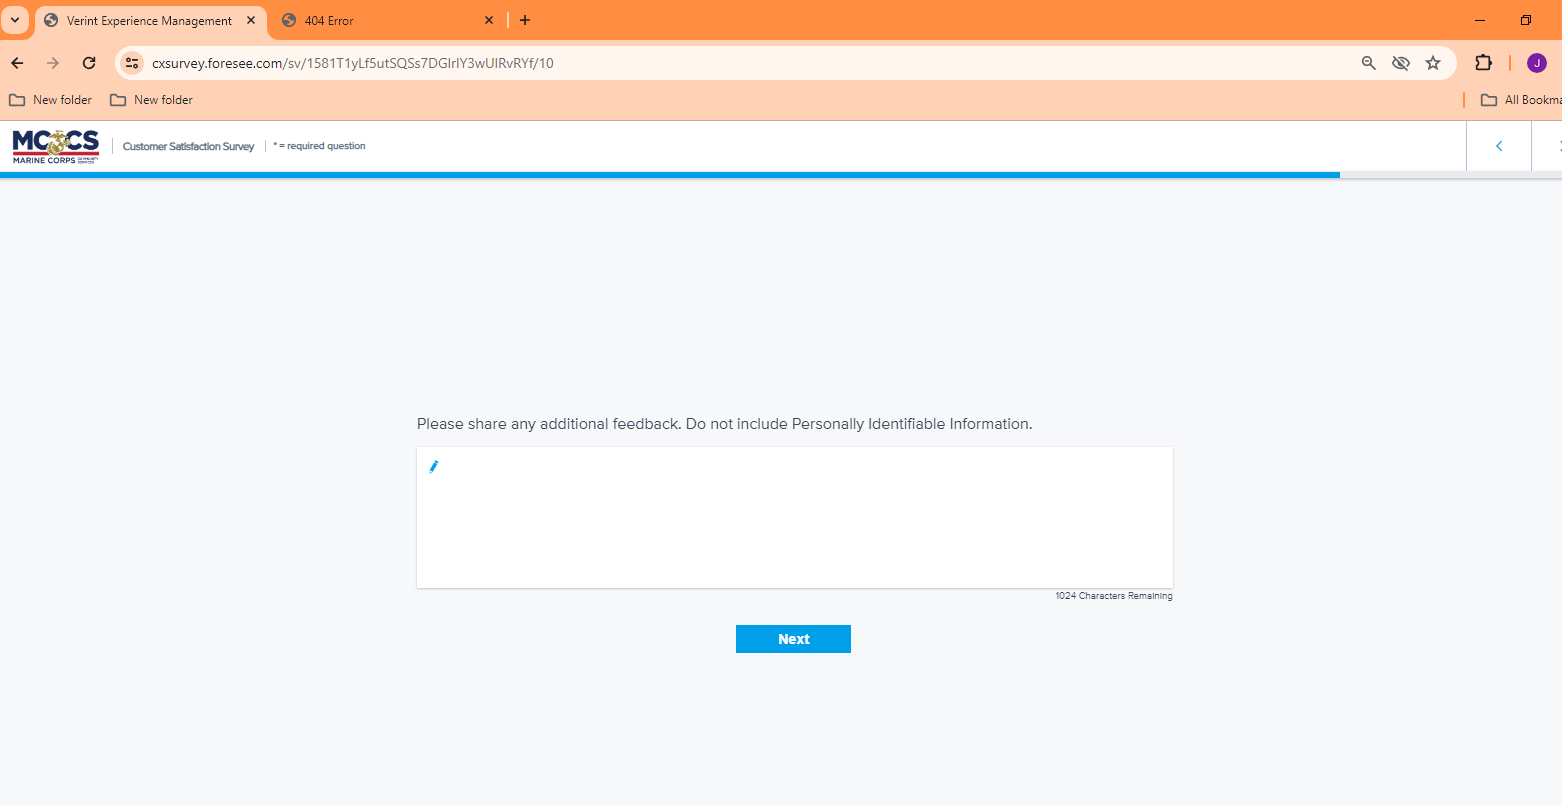This screenshot has width=1562, height=805.
Task: Select the Verint Experience Management tab
Action: pyautogui.click(x=149, y=20)
